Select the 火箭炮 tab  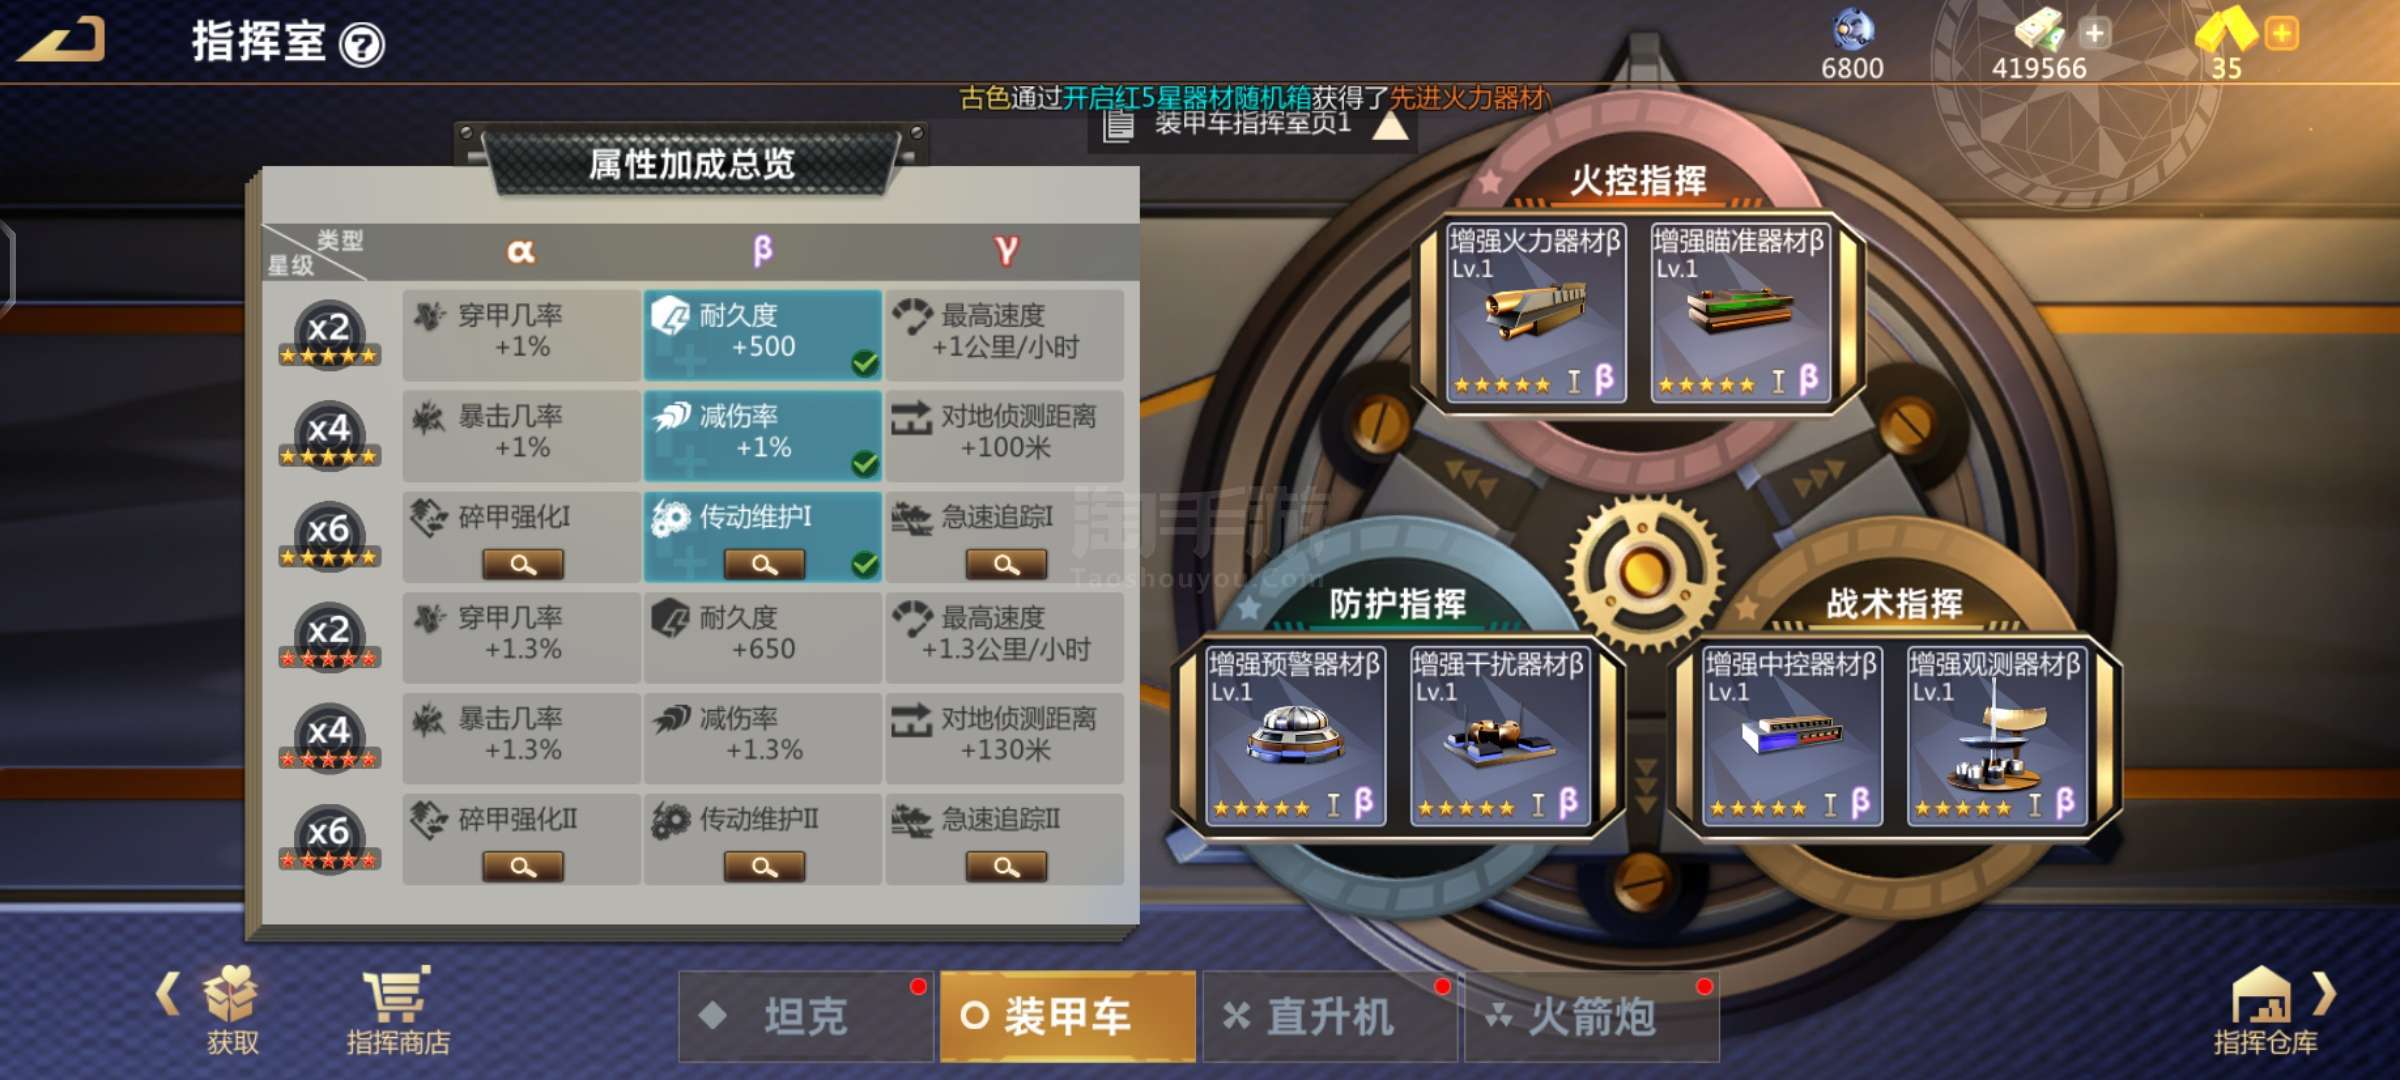coord(1592,1016)
